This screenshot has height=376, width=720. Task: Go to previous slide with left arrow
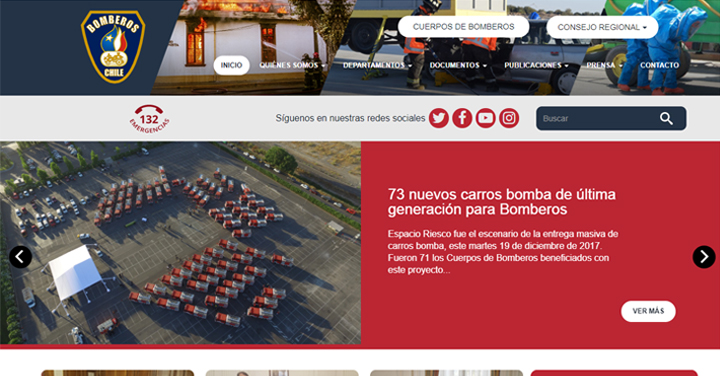20,257
